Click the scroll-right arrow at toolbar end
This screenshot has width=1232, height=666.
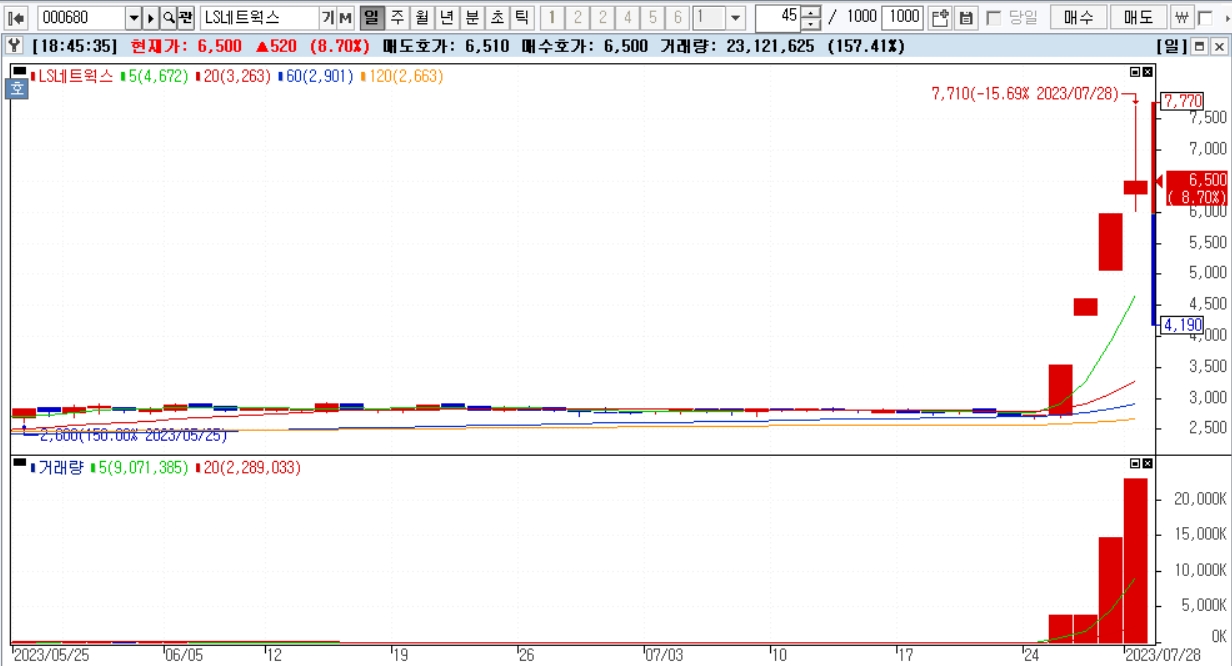[1229, 17]
